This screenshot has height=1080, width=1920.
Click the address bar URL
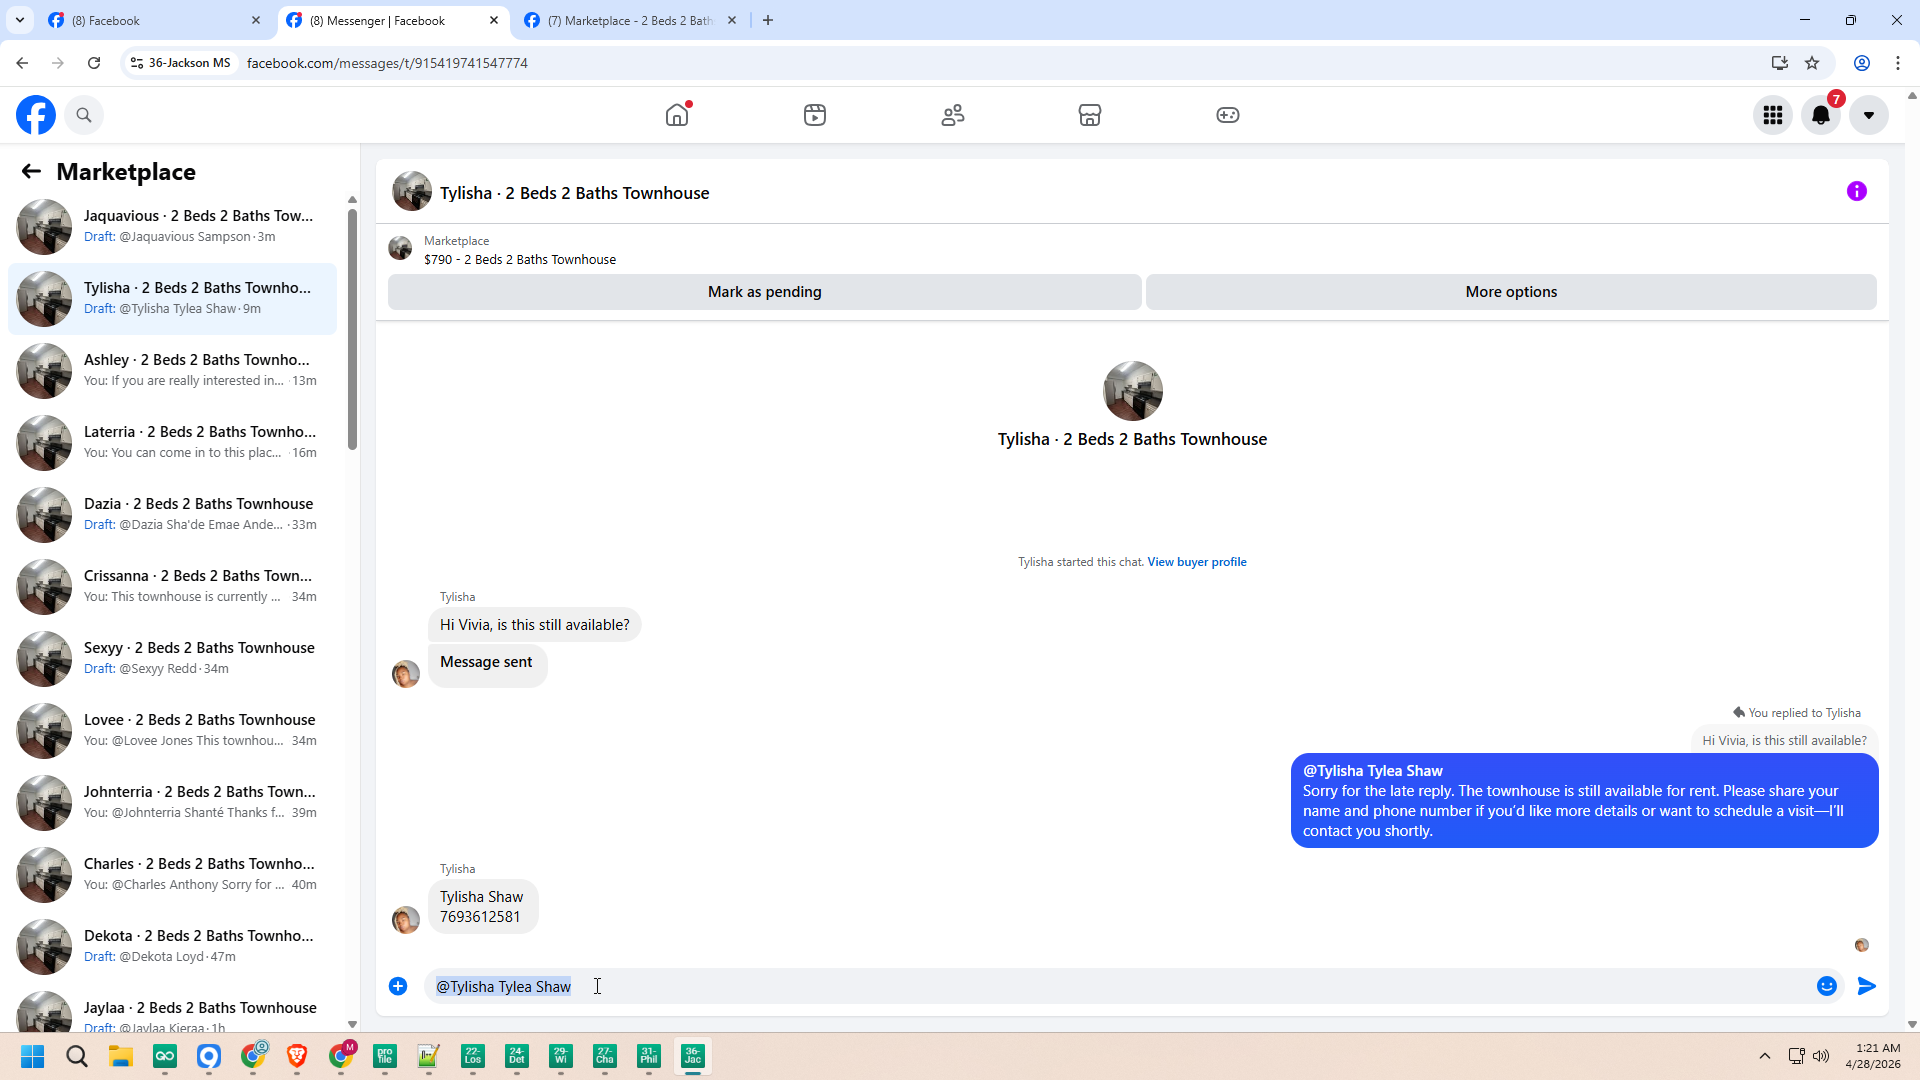pyautogui.click(x=387, y=63)
